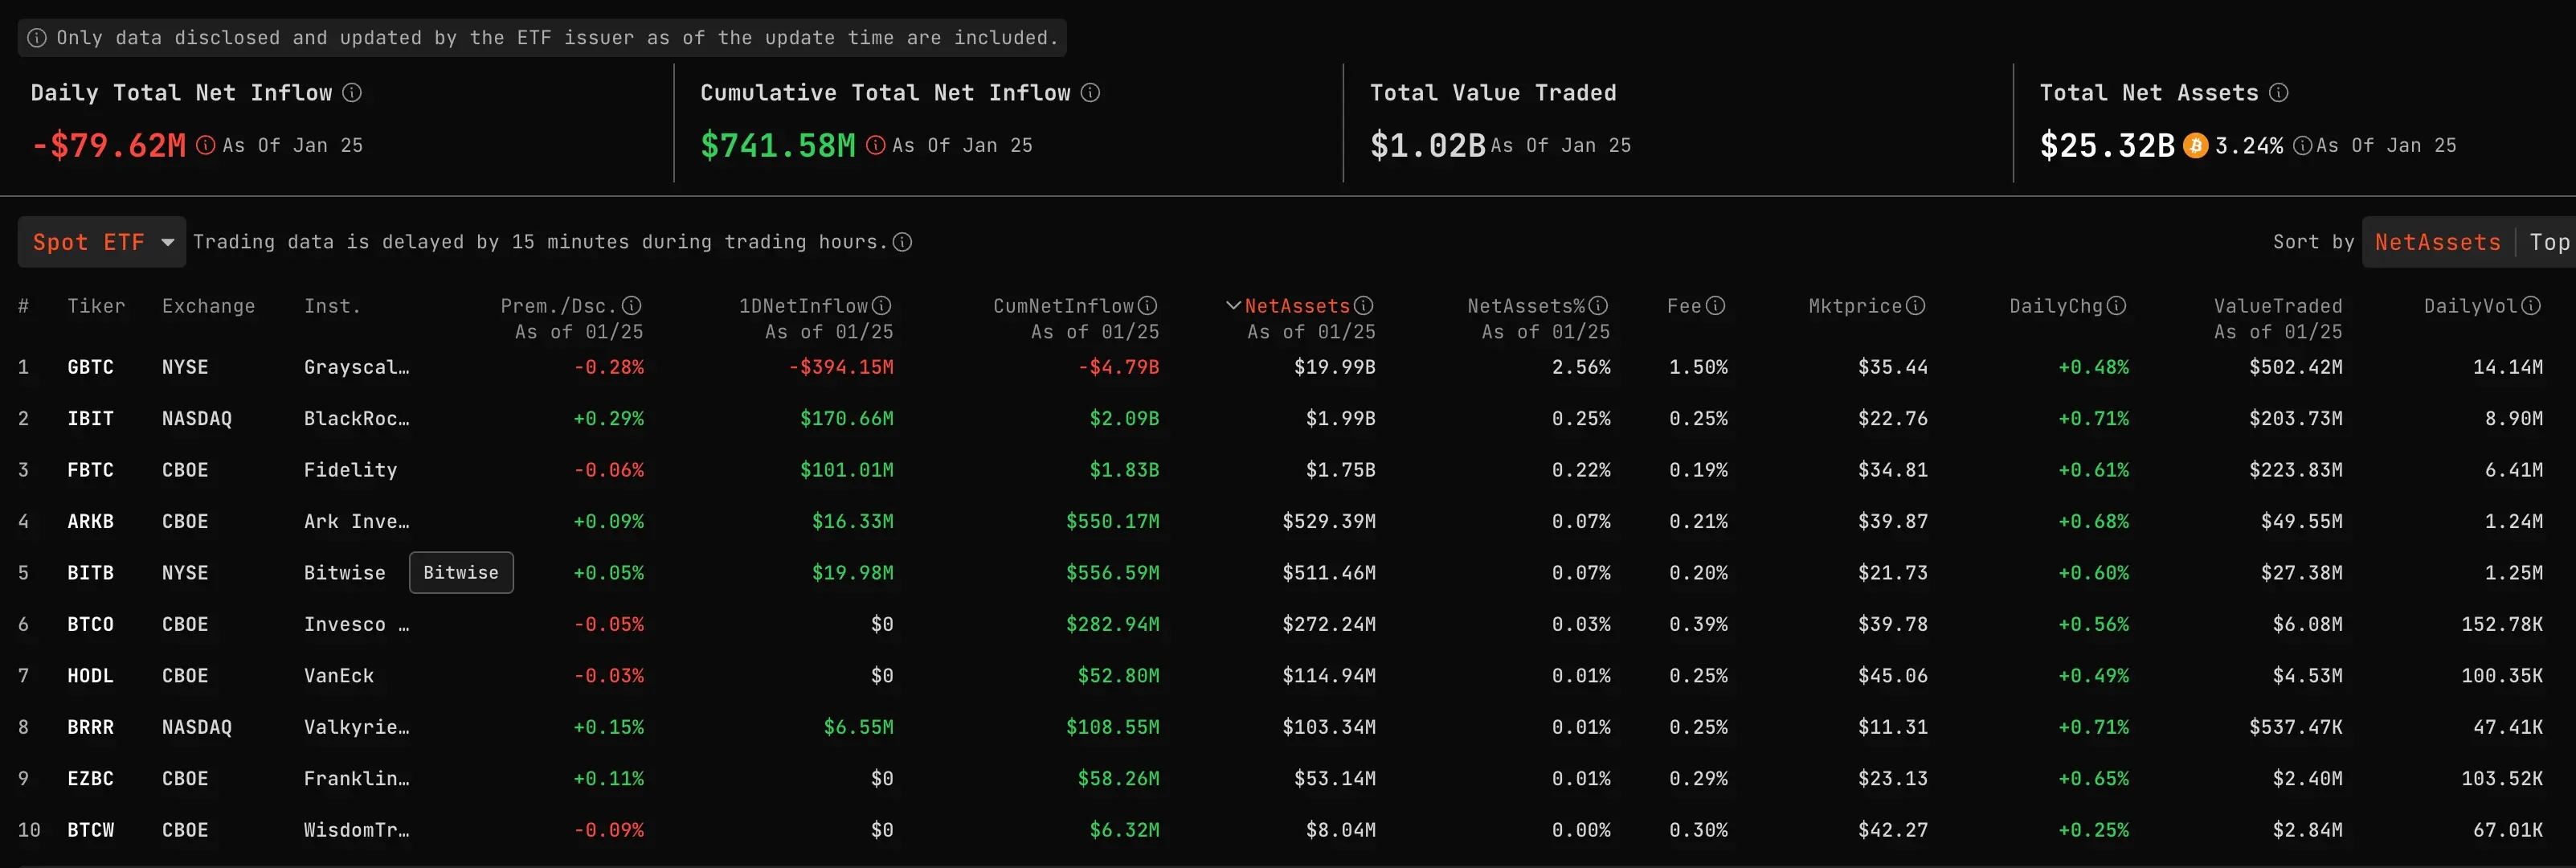The width and height of the screenshot is (2576, 868).
Task: Click the info icon beside Cumulative Total Net Inflow
Action: tap(1090, 92)
